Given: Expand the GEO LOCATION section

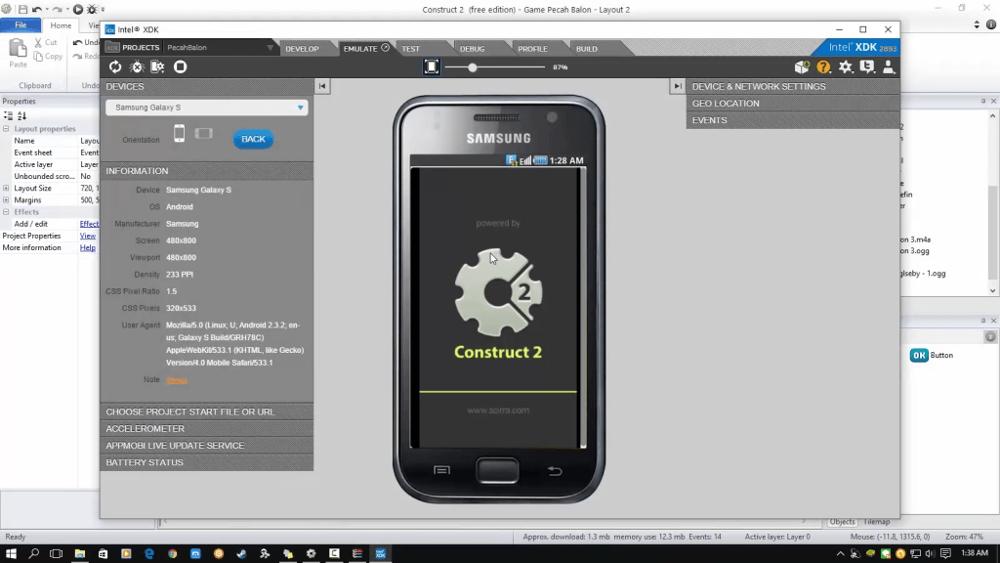Looking at the screenshot, I should click(793, 103).
